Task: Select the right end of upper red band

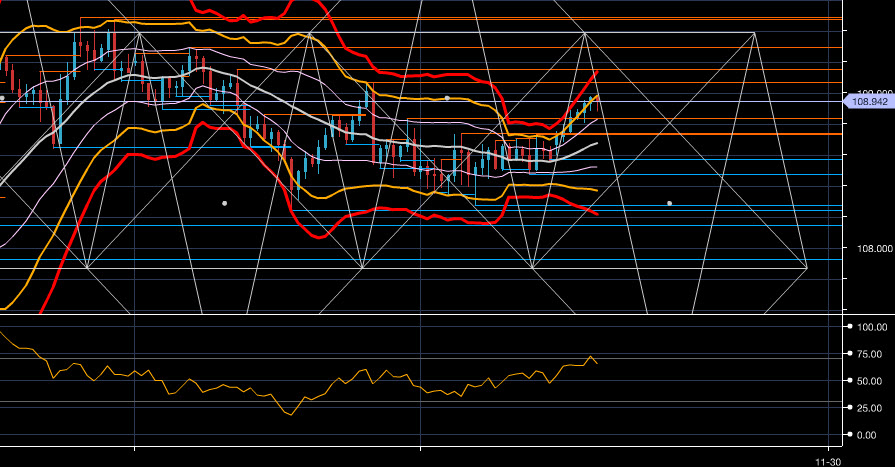Action: [x=598, y=72]
